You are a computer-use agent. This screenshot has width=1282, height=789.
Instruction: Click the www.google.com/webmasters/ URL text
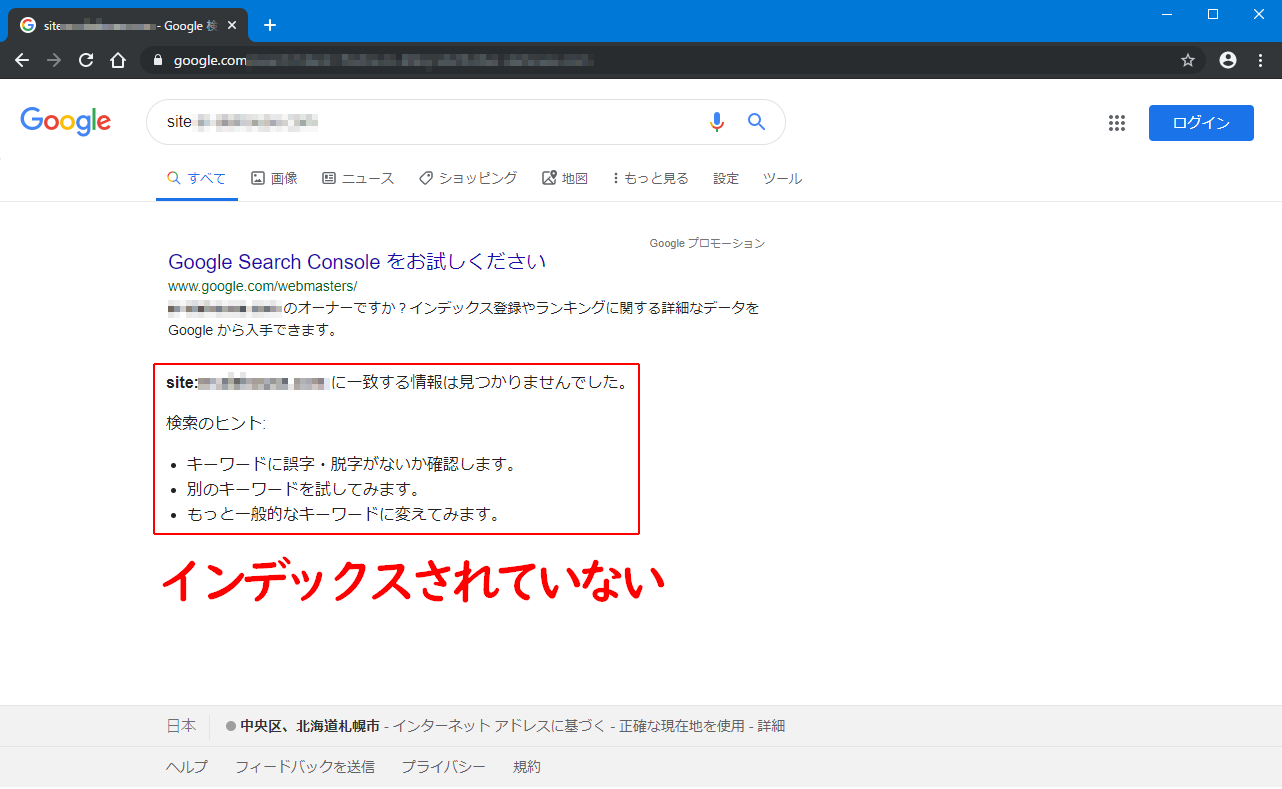point(262,286)
